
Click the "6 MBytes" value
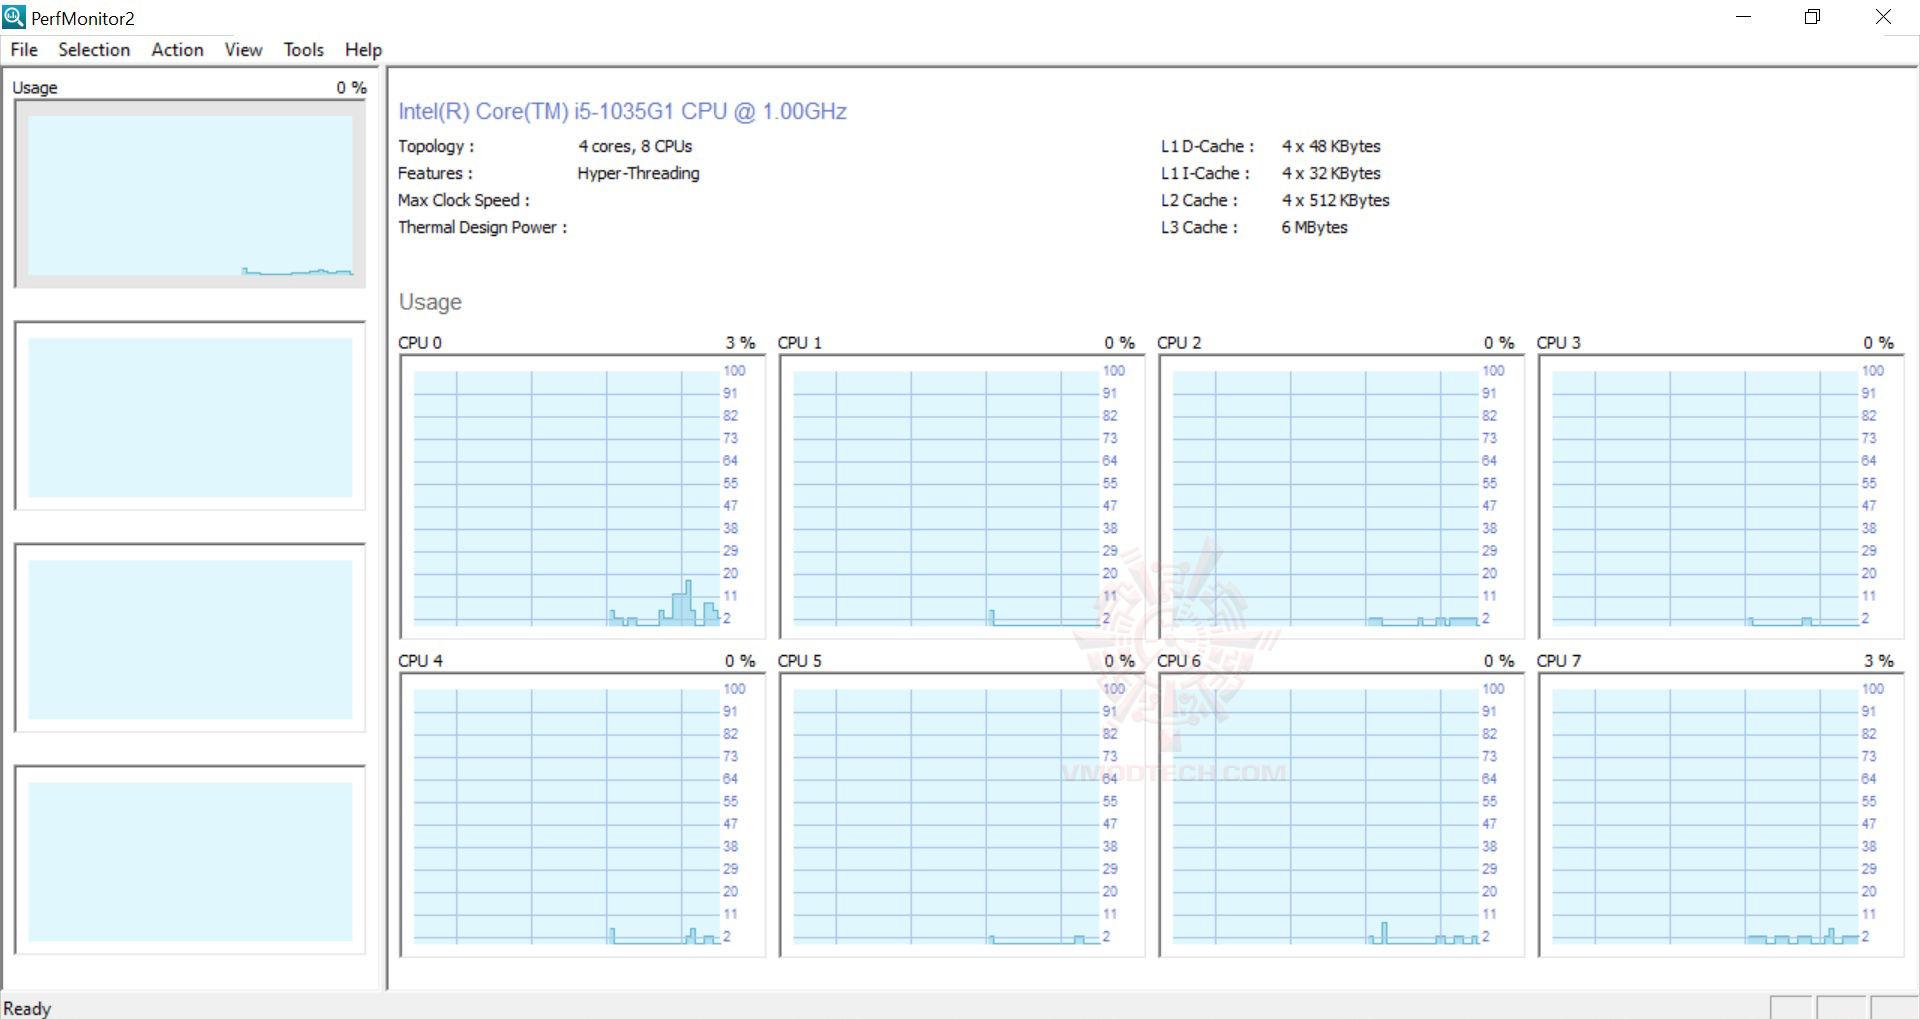tap(1314, 227)
